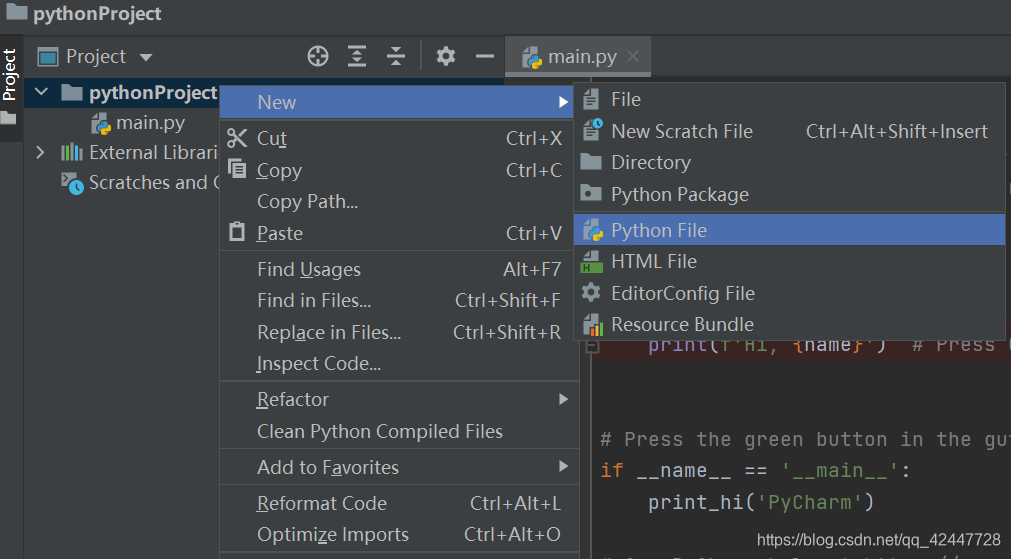Click the HTML File icon
Viewport: 1011px width, 559px height.
pos(591,262)
